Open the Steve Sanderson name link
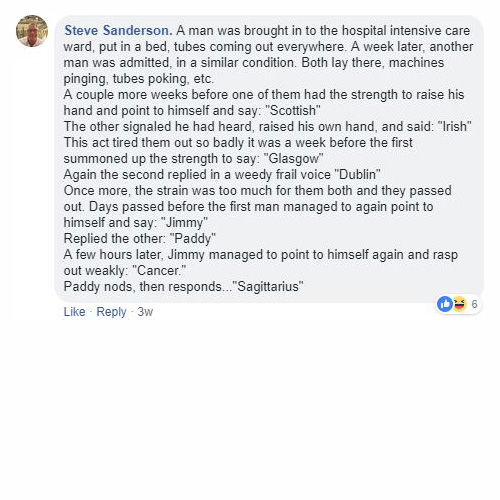The height and width of the screenshot is (500, 500). click(x=118, y=30)
